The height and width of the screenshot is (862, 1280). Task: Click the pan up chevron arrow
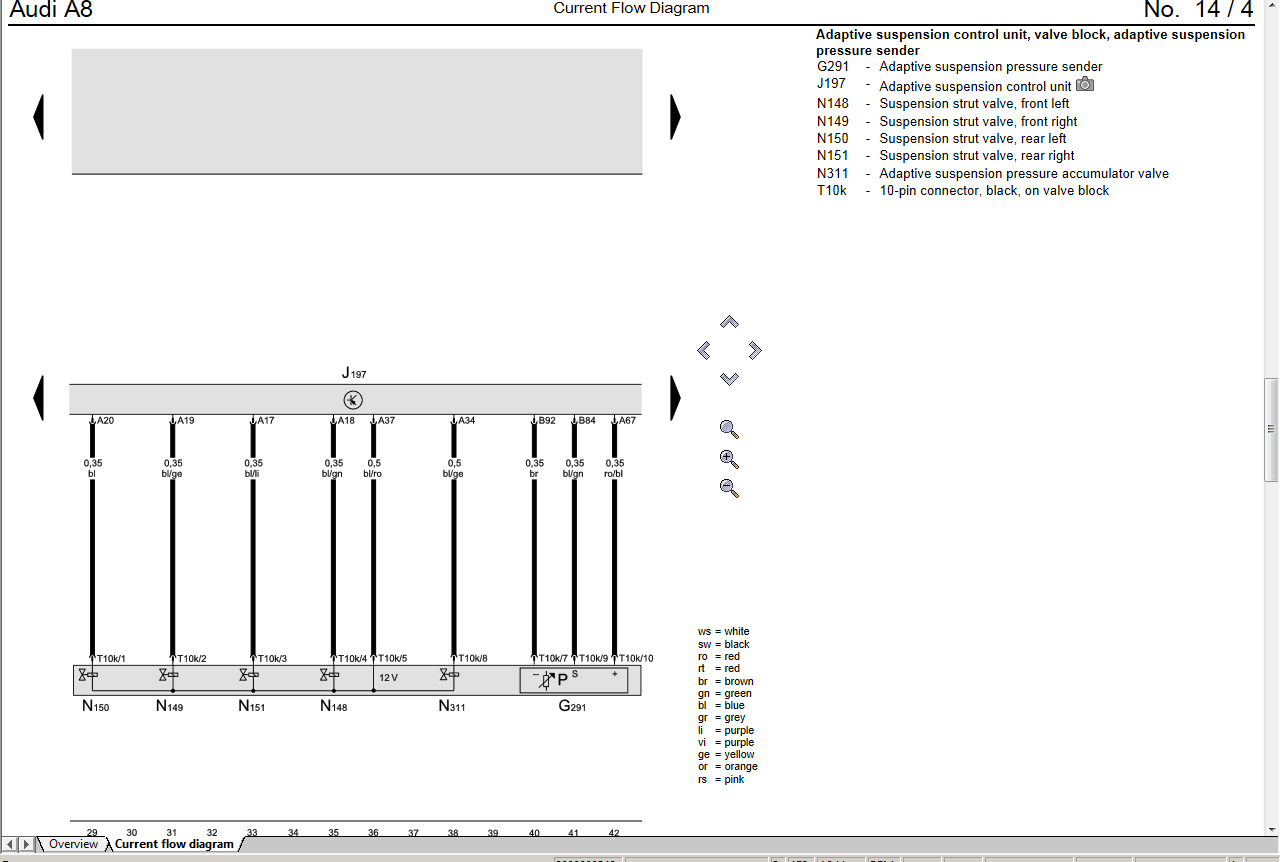tap(729, 322)
